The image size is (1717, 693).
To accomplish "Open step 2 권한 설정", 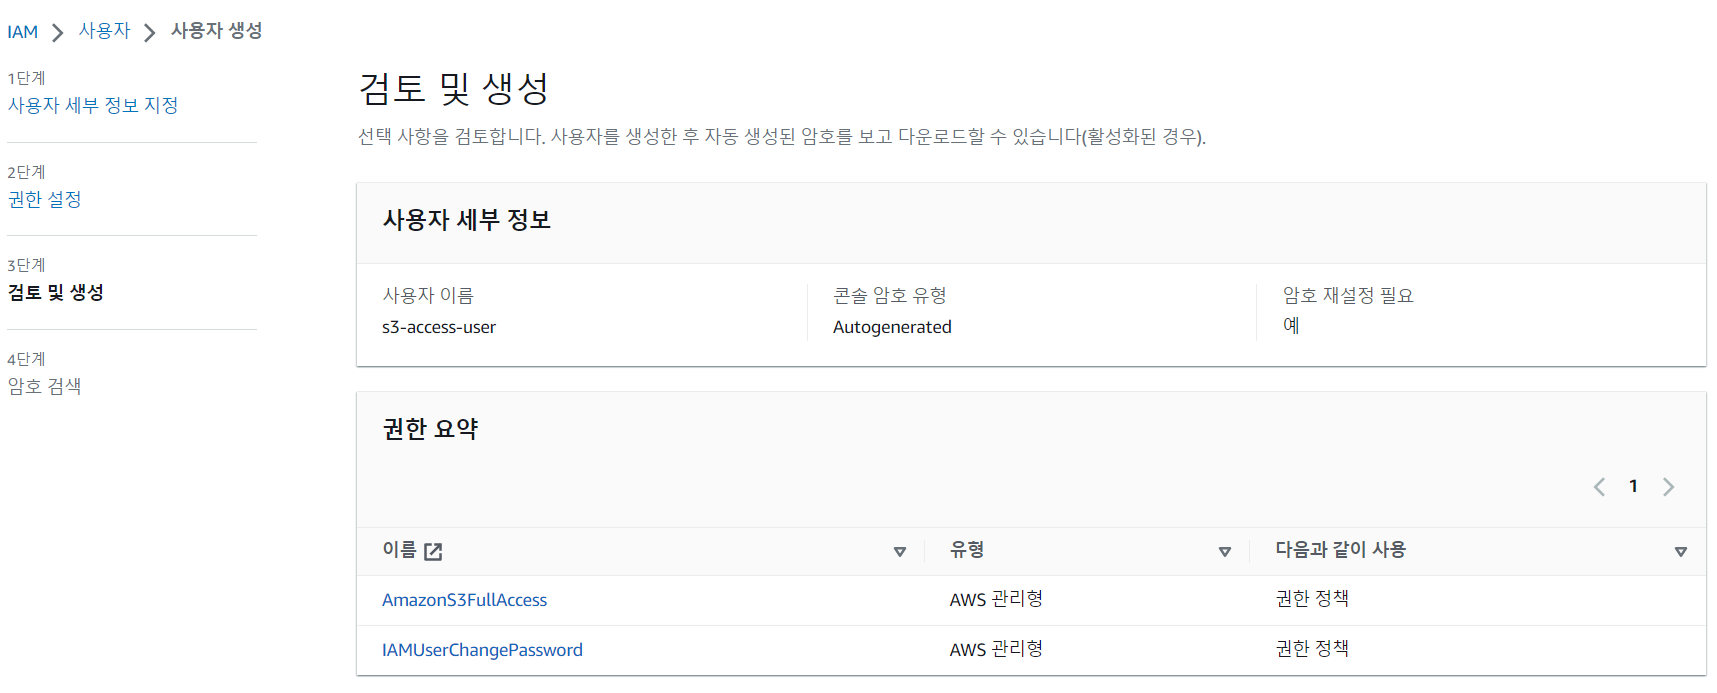I will pos(45,199).
